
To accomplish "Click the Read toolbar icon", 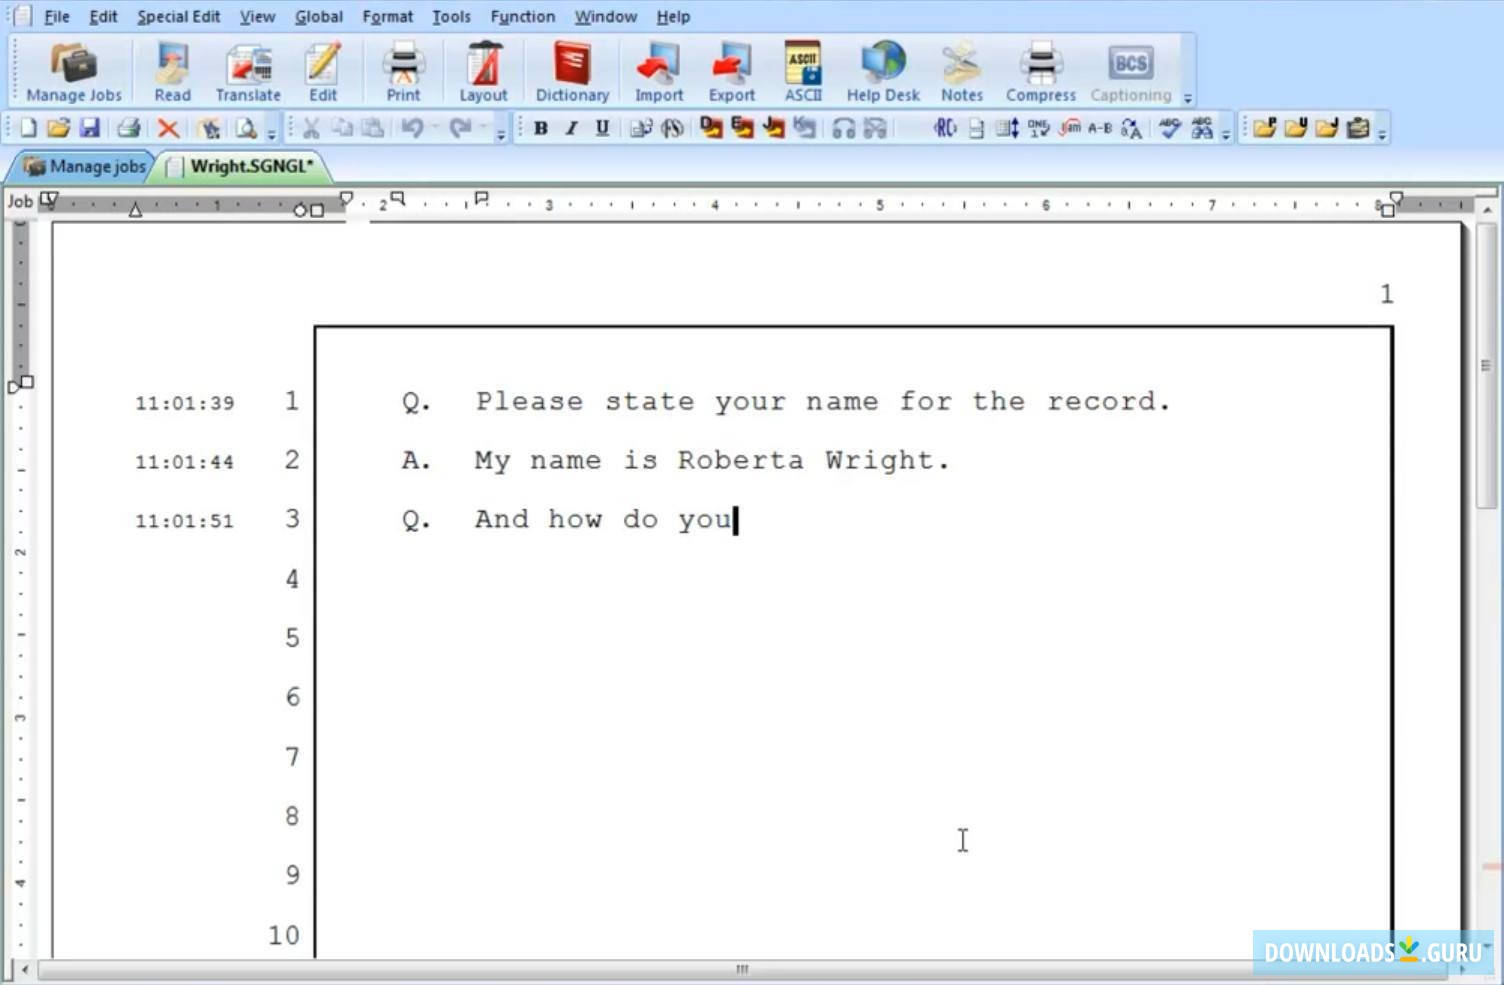I will [172, 72].
